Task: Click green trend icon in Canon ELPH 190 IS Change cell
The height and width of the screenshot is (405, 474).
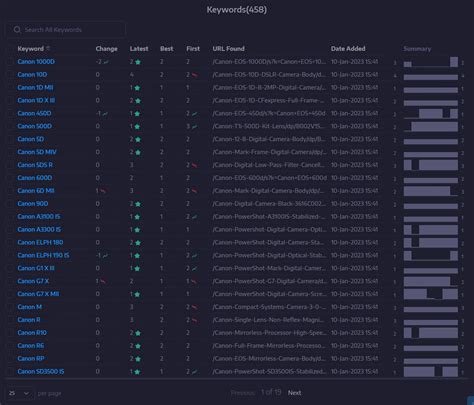Action: pos(105,256)
